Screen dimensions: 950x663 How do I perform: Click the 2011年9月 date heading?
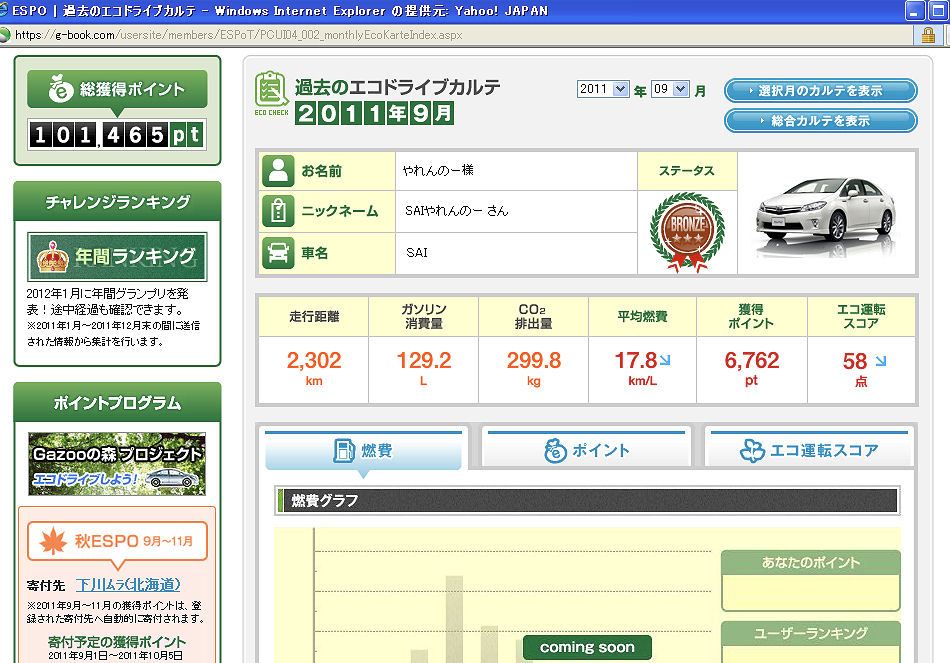pyautogui.click(x=374, y=113)
